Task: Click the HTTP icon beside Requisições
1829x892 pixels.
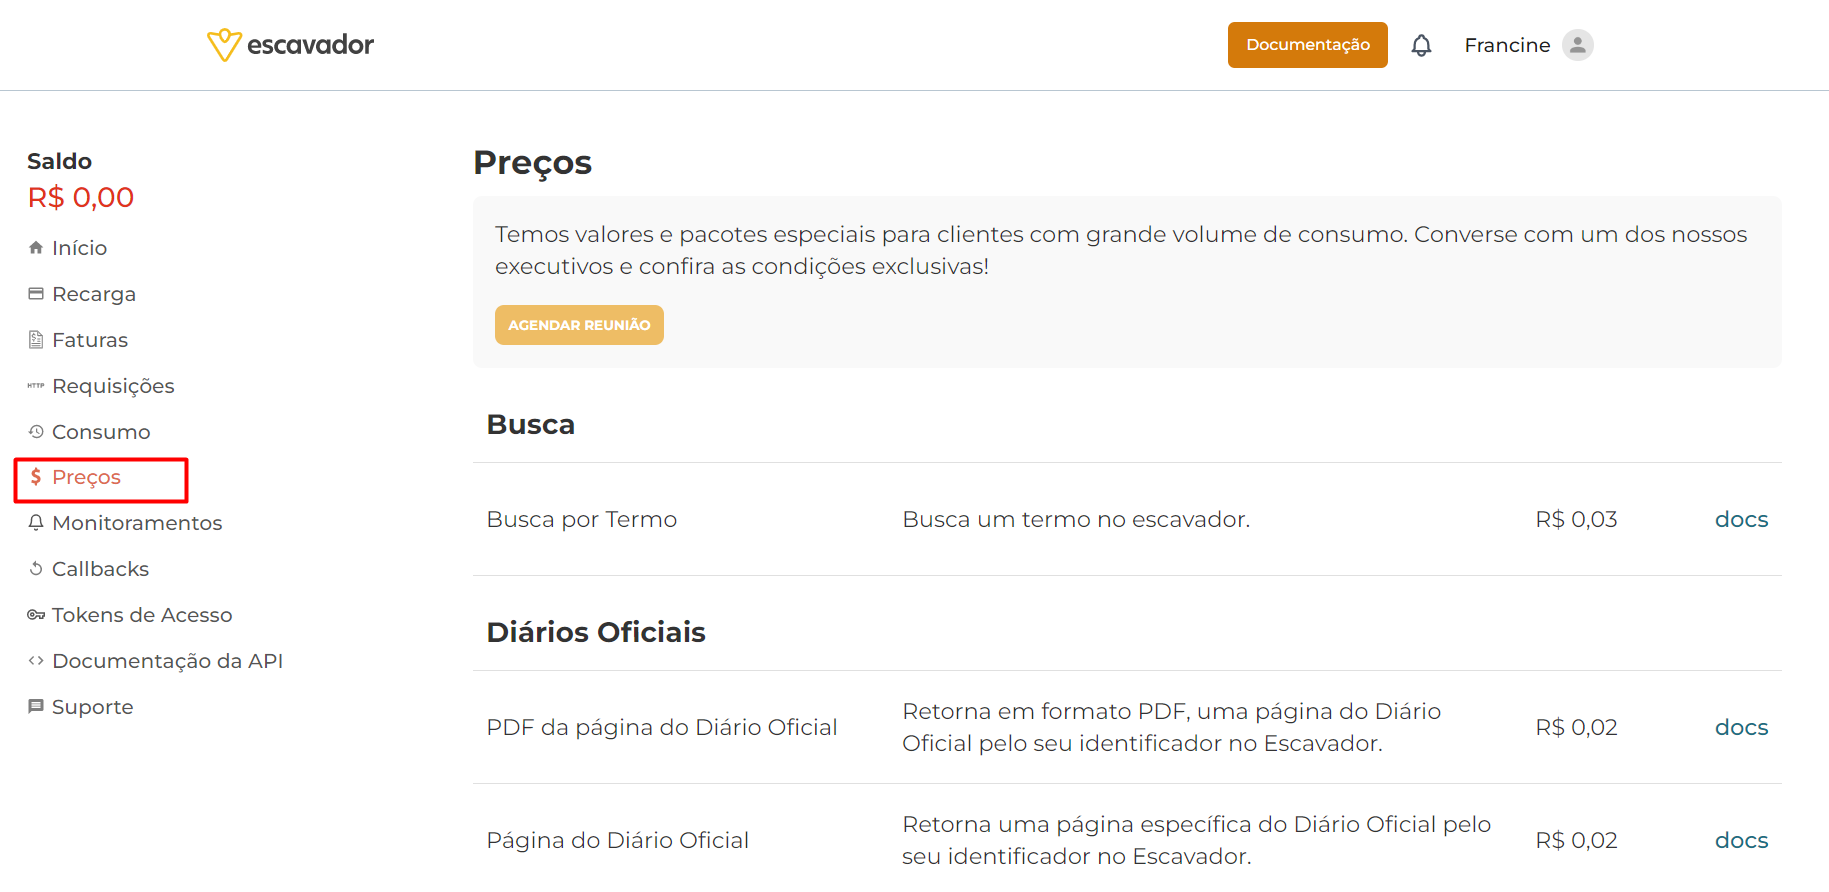Action: [x=36, y=385]
